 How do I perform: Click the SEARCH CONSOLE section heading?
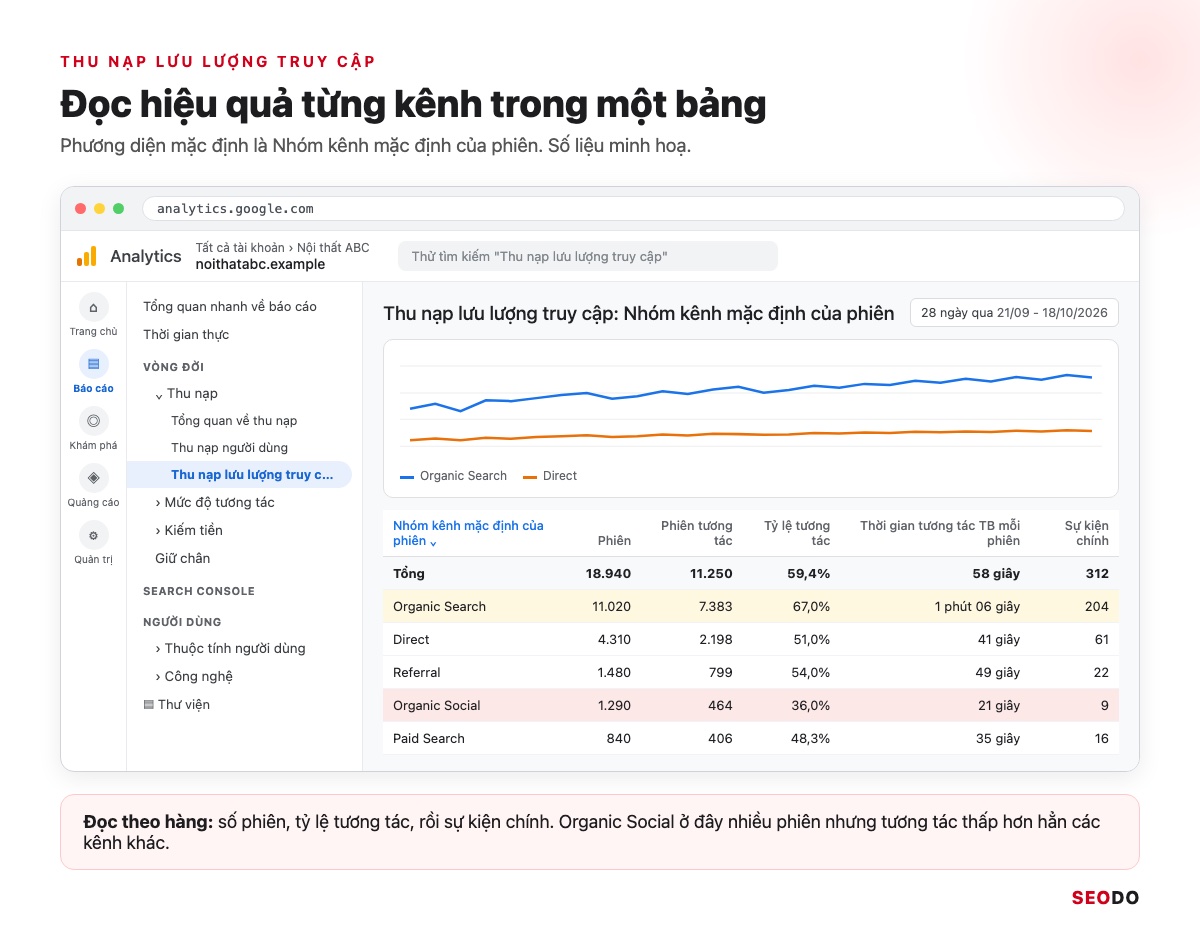coord(199,591)
